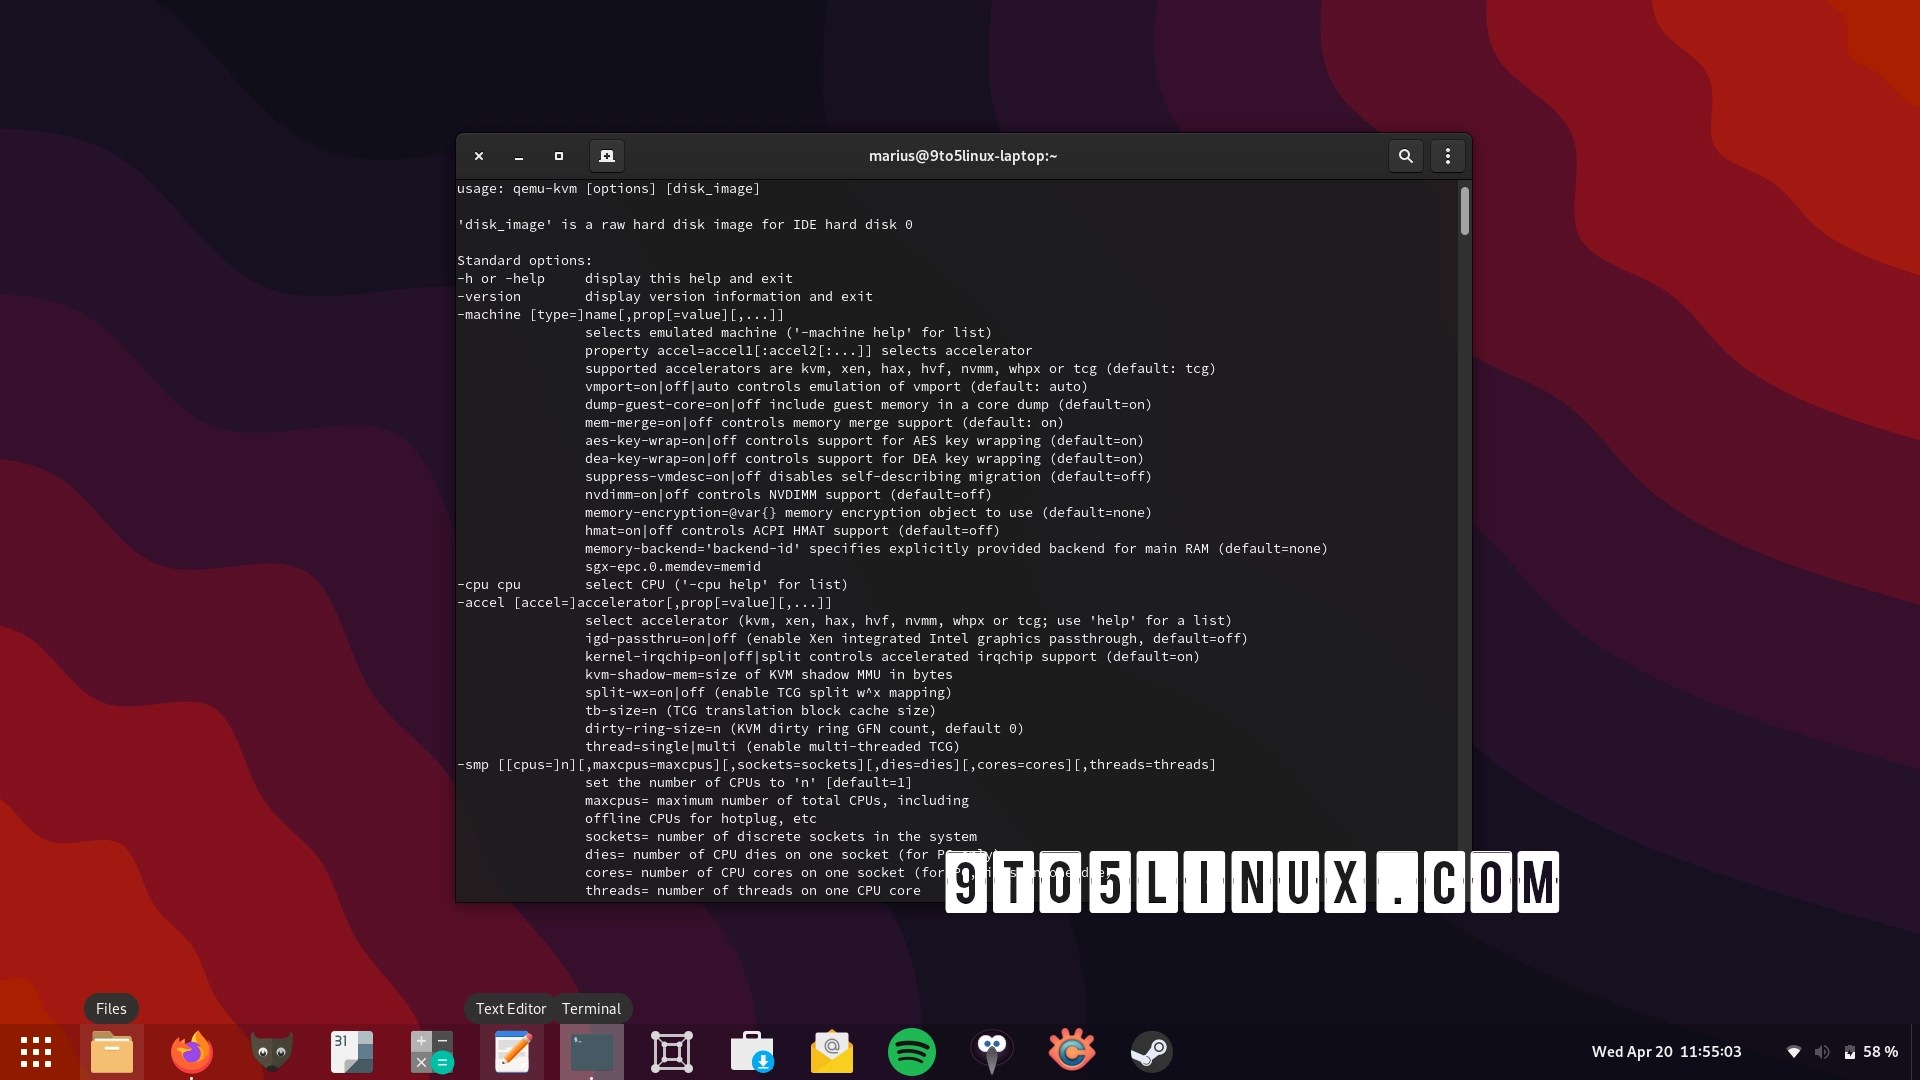Open the applications grid launcher
The height and width of the screenshot is (1080, 1920).
pos(36,1051)
